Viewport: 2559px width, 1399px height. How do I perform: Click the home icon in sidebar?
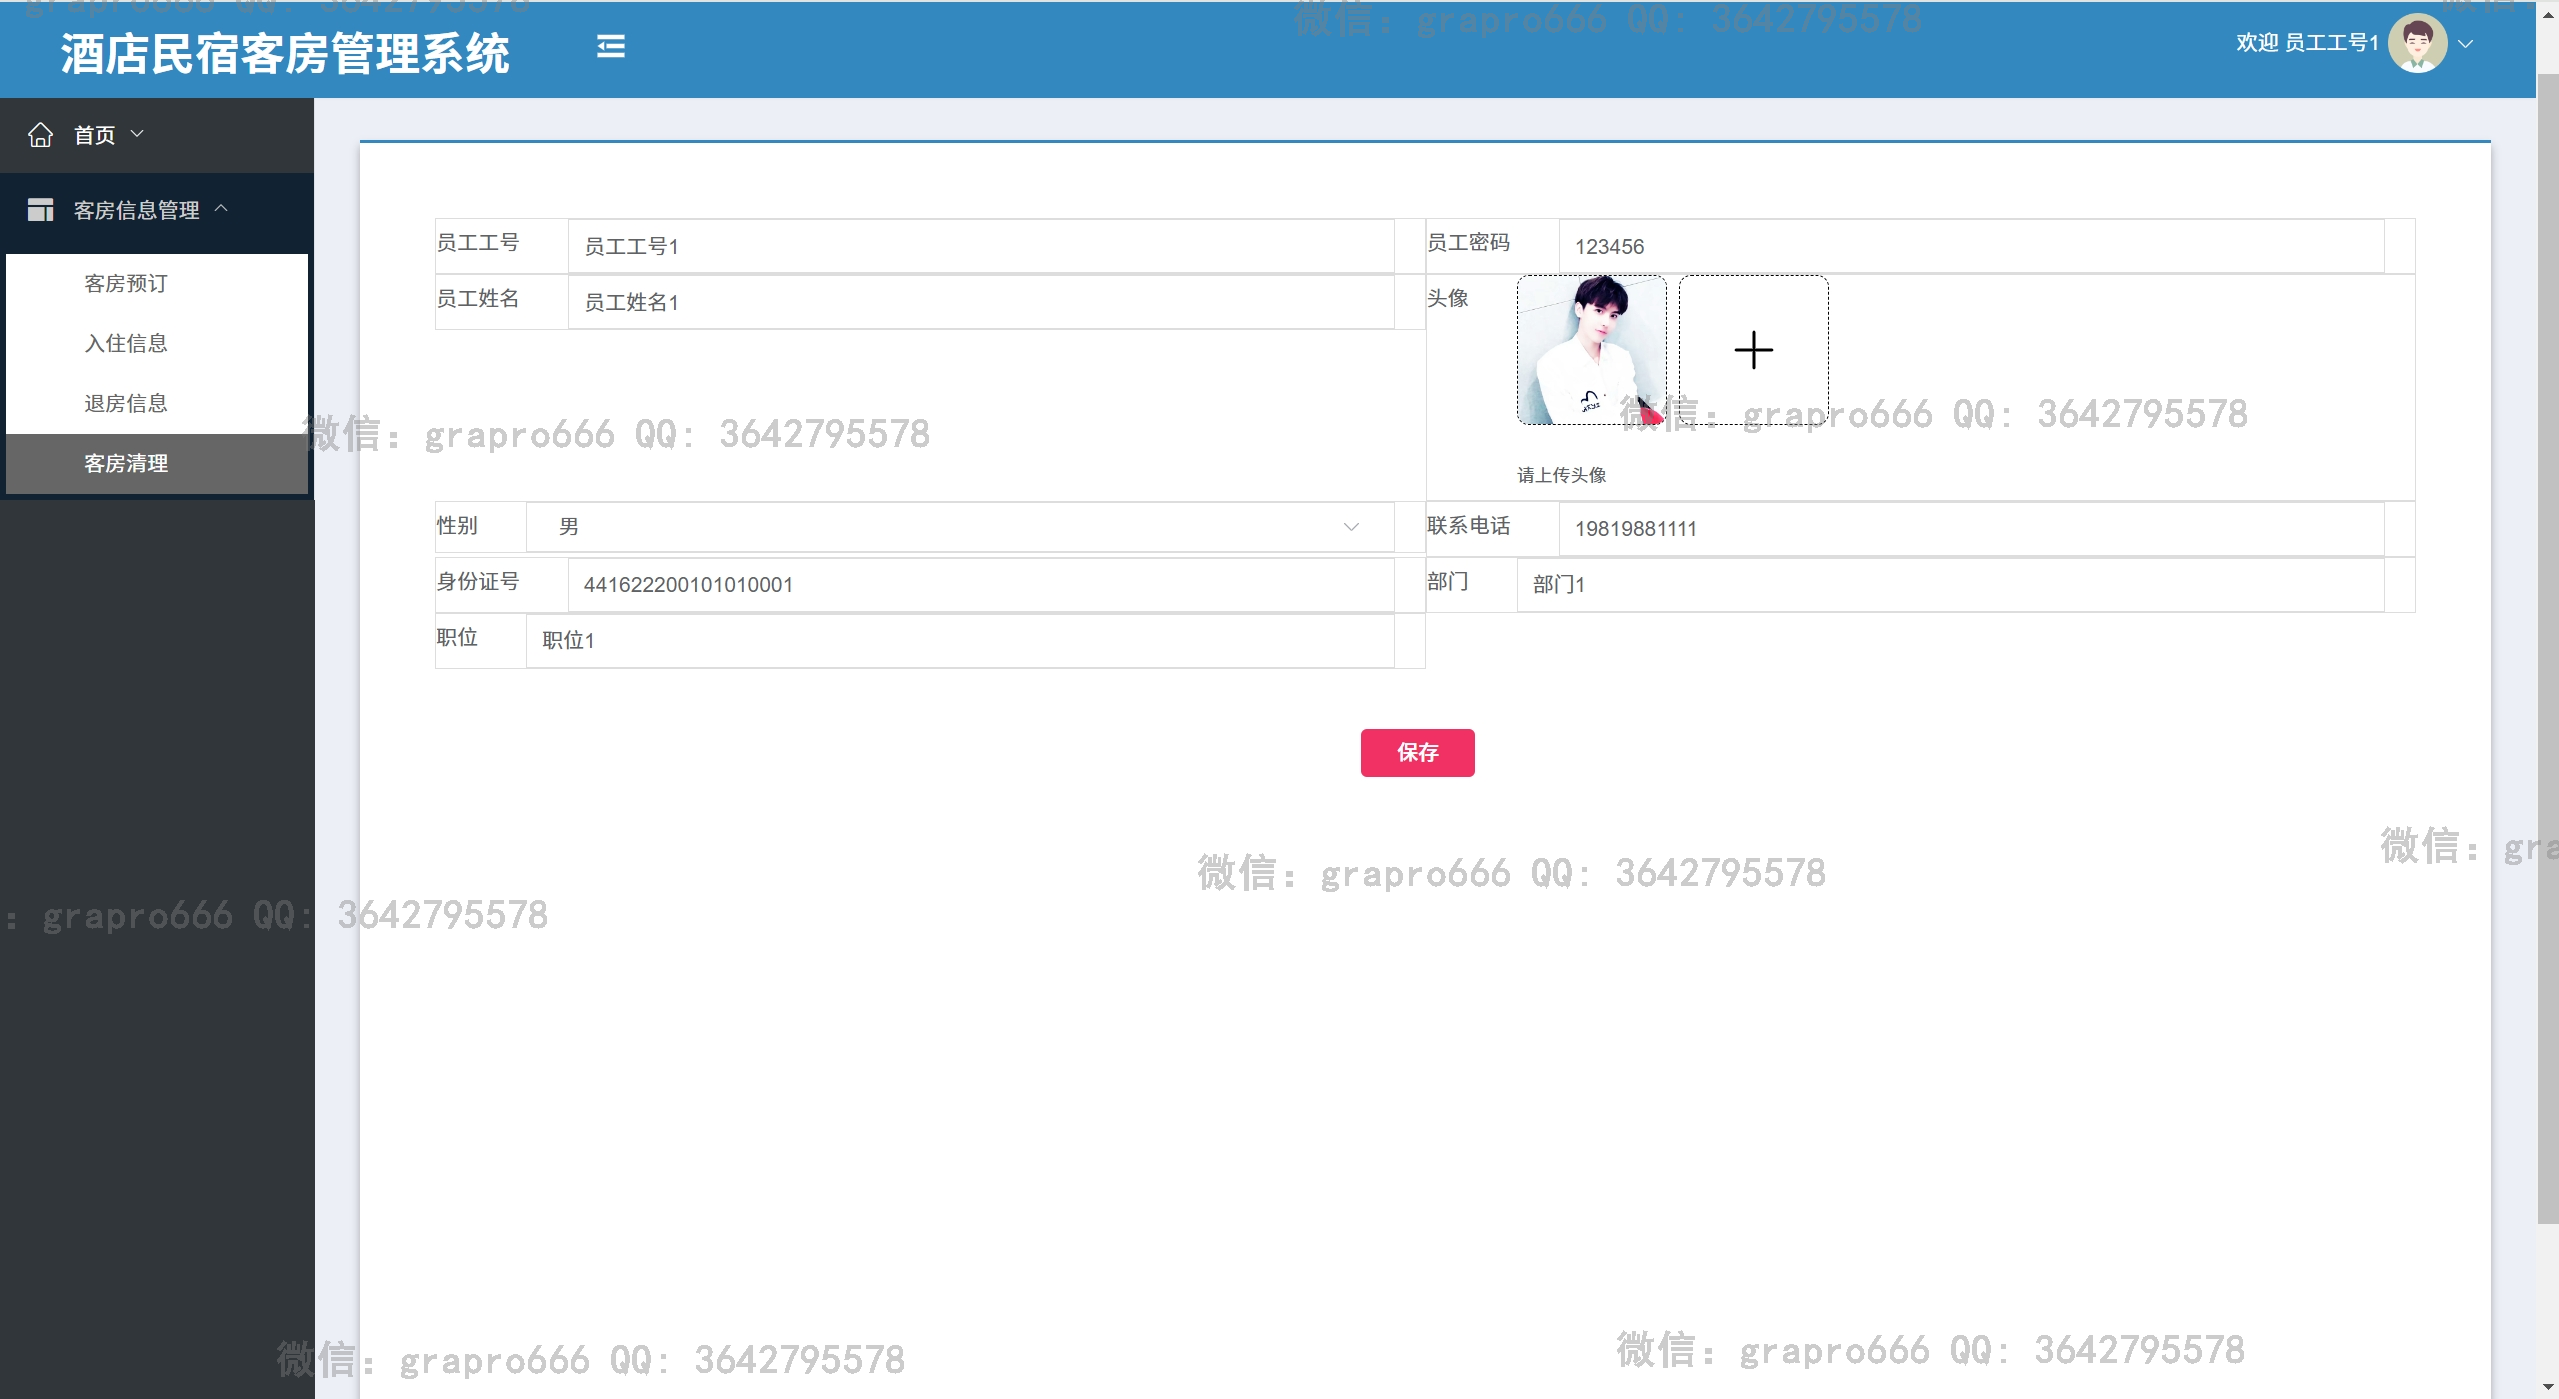[40, 135]
